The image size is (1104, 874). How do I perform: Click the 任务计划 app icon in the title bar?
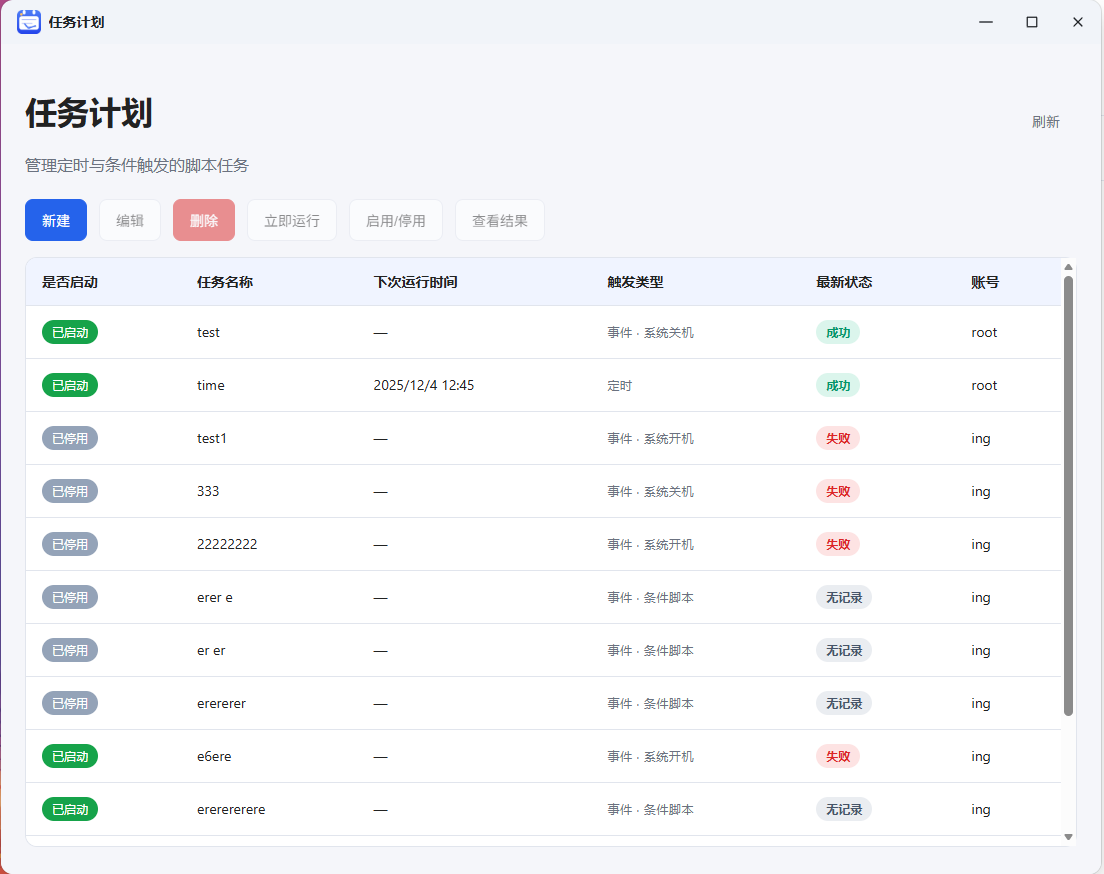29,21
